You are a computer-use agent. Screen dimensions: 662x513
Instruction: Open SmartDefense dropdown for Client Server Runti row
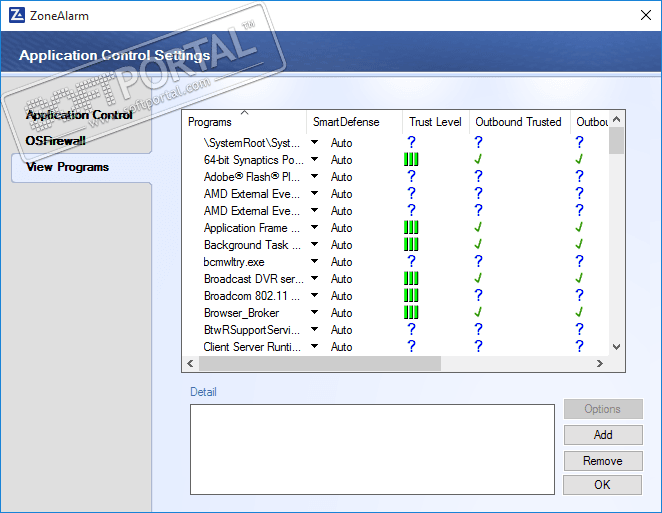tap(315, 346)
